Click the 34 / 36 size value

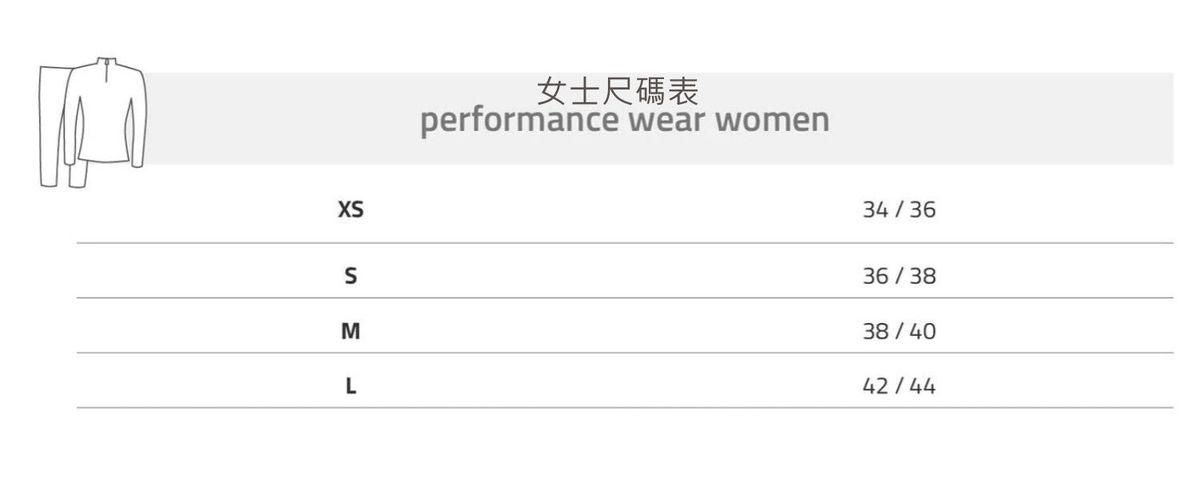[x=899, y=210]
